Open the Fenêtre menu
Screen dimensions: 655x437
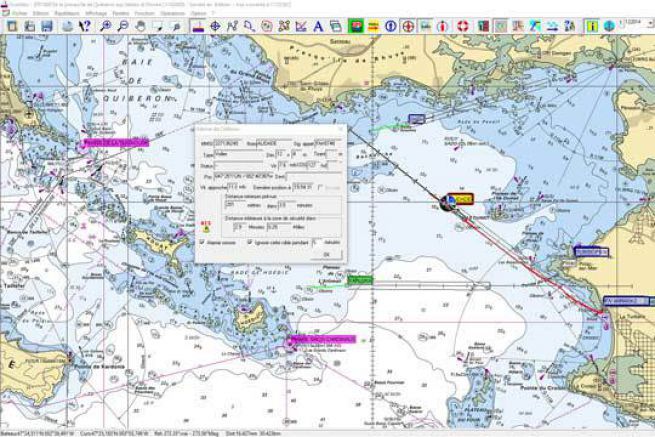point(121,13)
